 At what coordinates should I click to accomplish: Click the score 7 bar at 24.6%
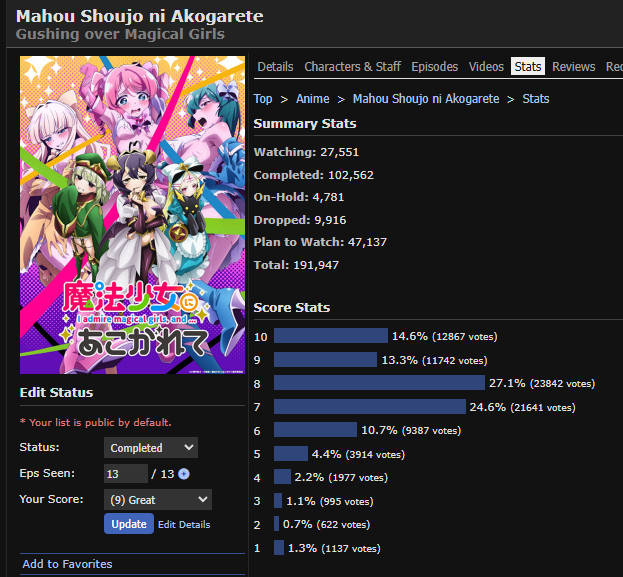pyautogui.click(x=370, y=406)
